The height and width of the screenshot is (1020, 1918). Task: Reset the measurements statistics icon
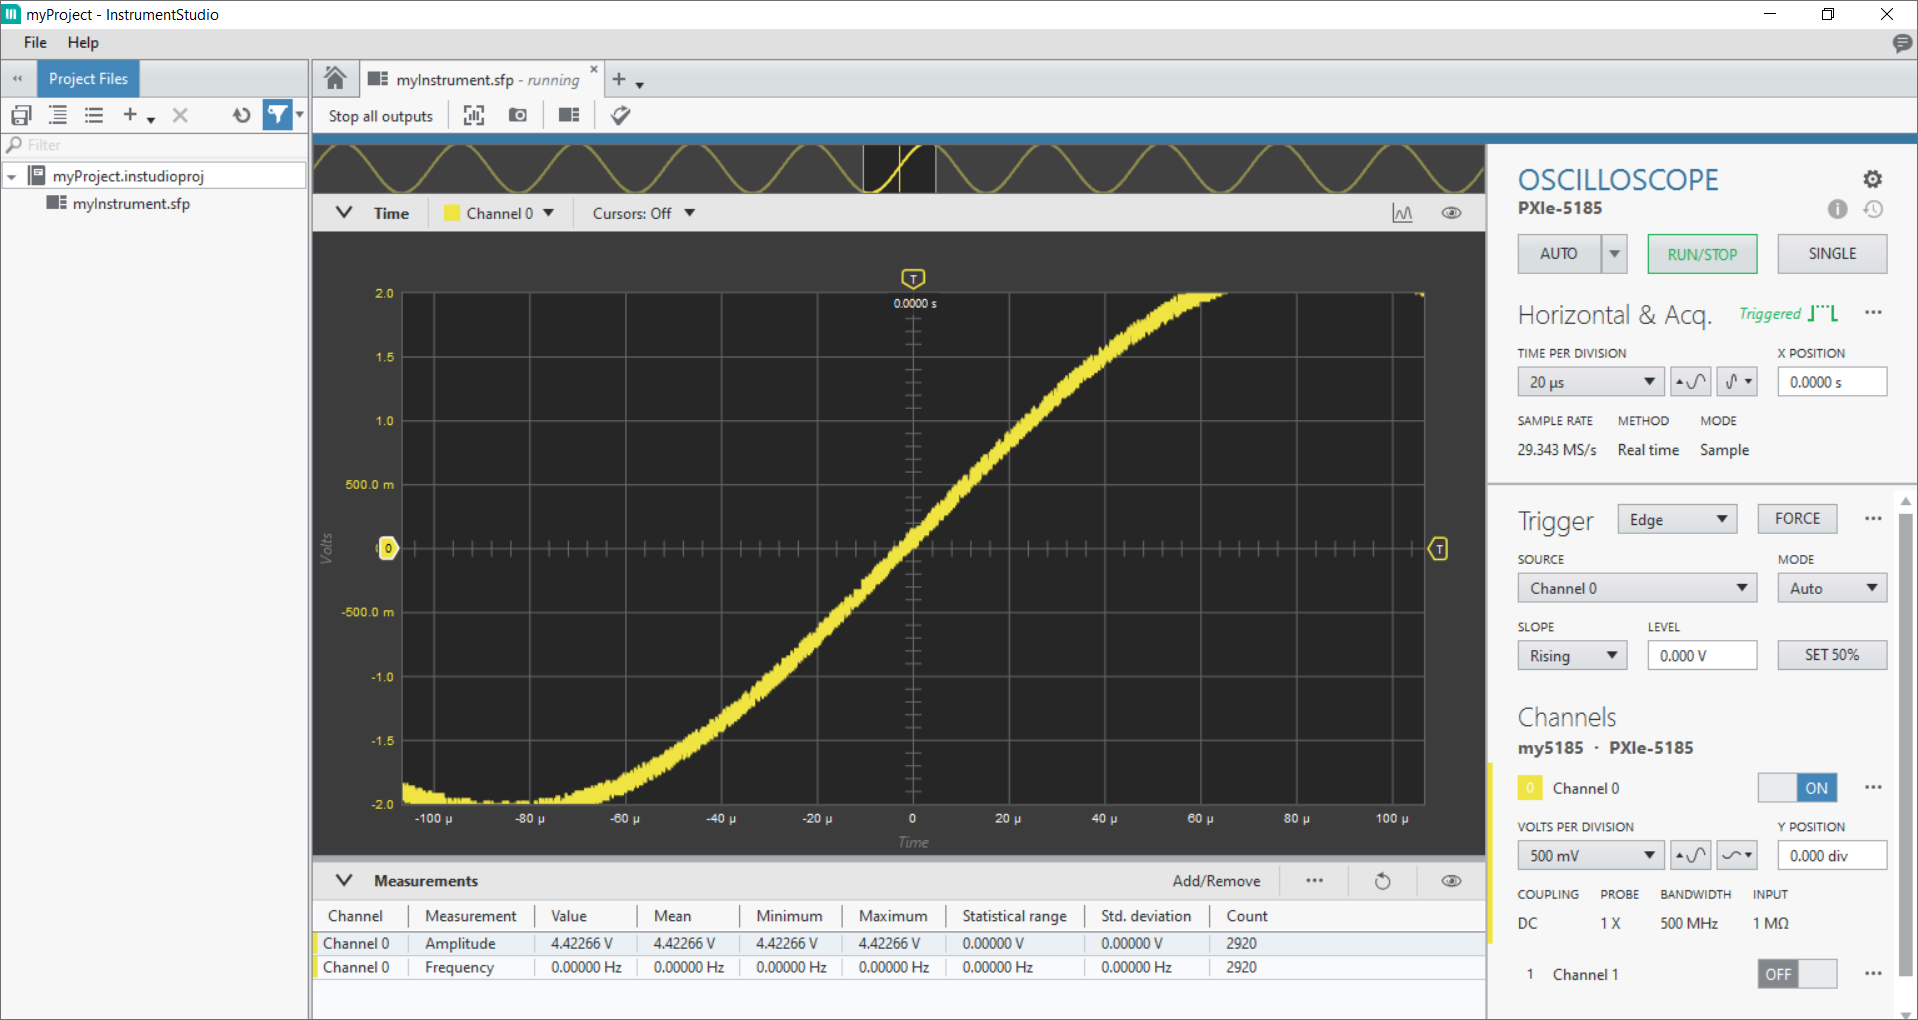click(x=1382, y=881)
